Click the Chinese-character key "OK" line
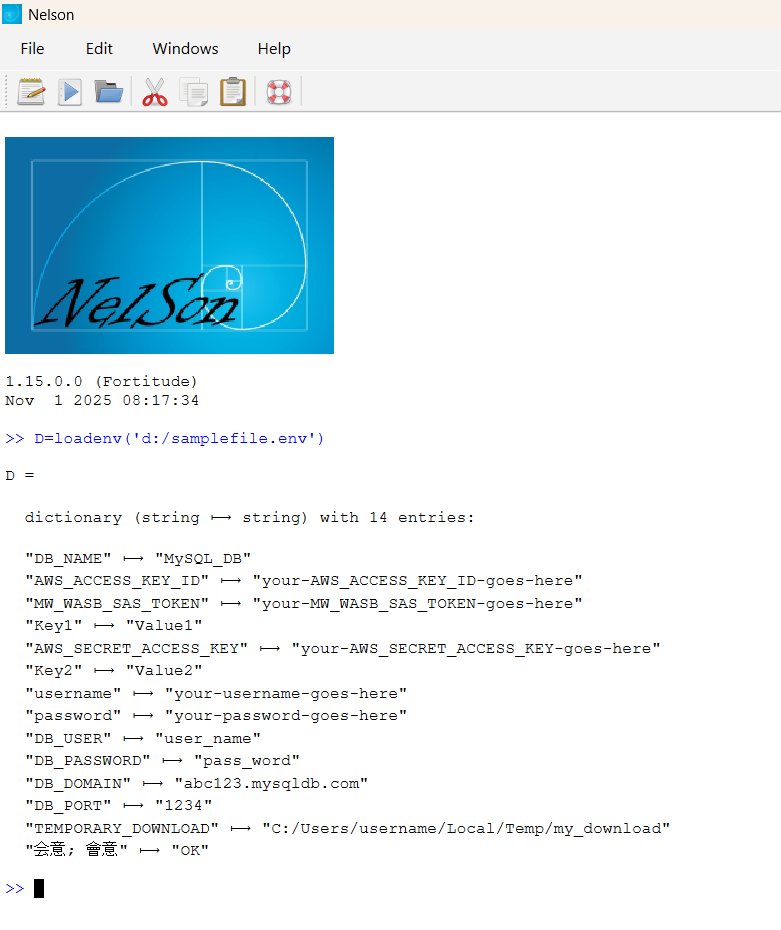 (x=117, y=850)
